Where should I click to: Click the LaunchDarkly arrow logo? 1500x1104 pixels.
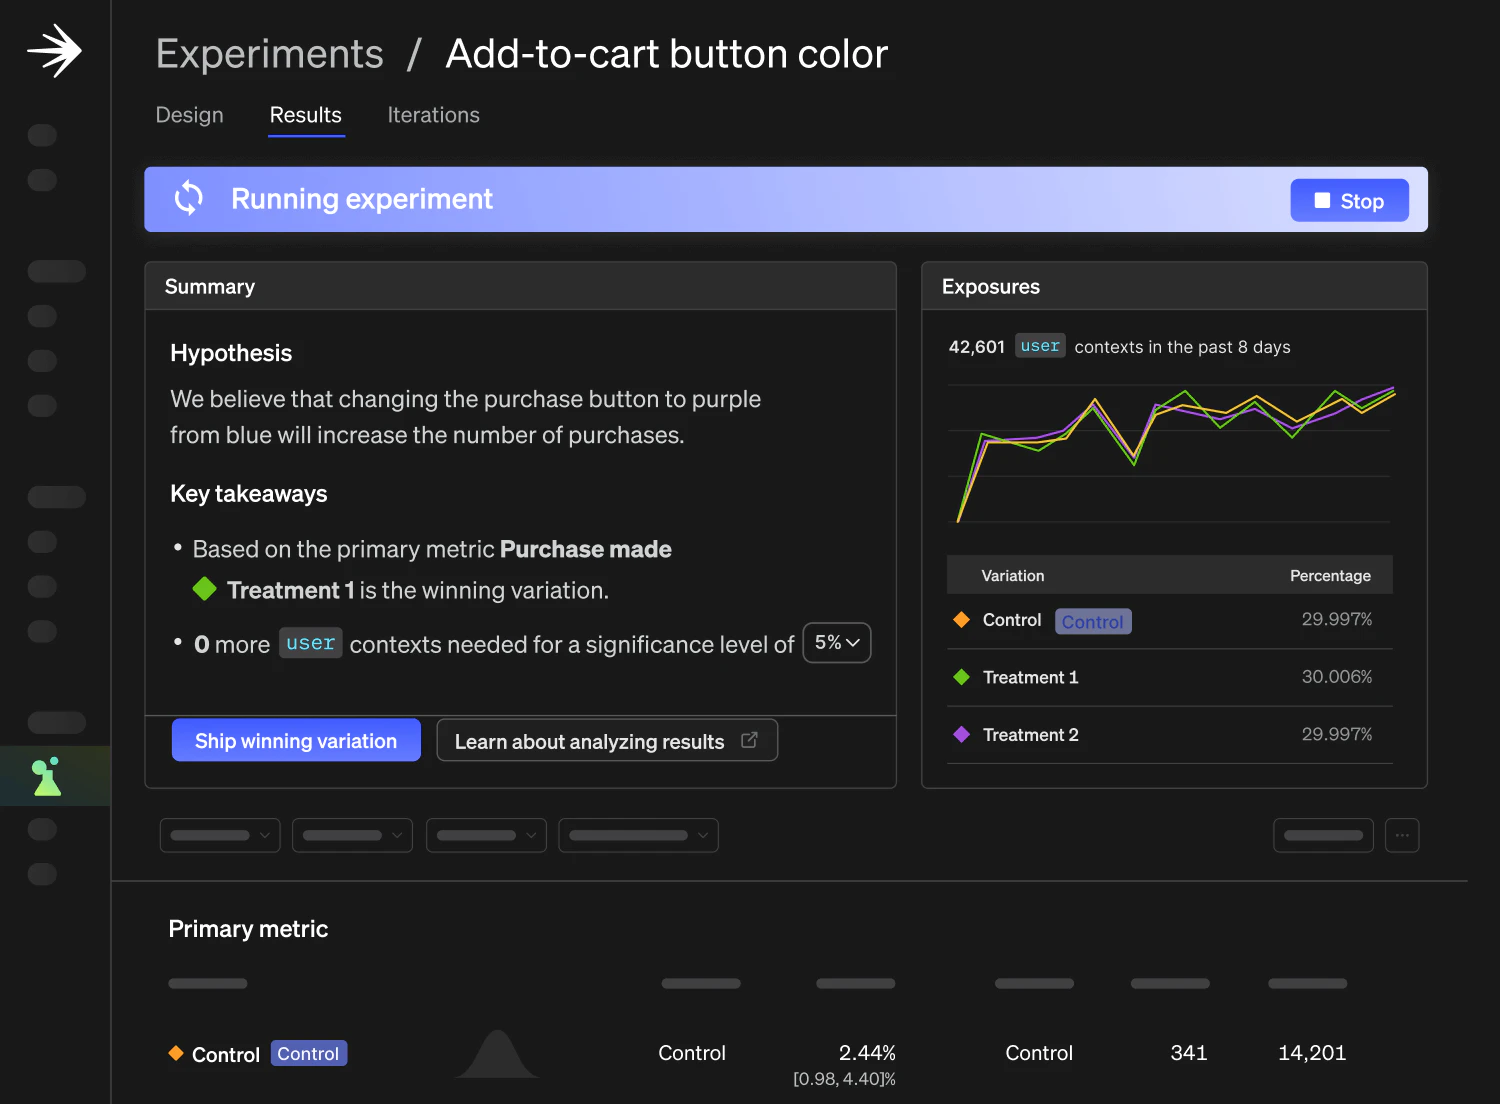[54, 51]
